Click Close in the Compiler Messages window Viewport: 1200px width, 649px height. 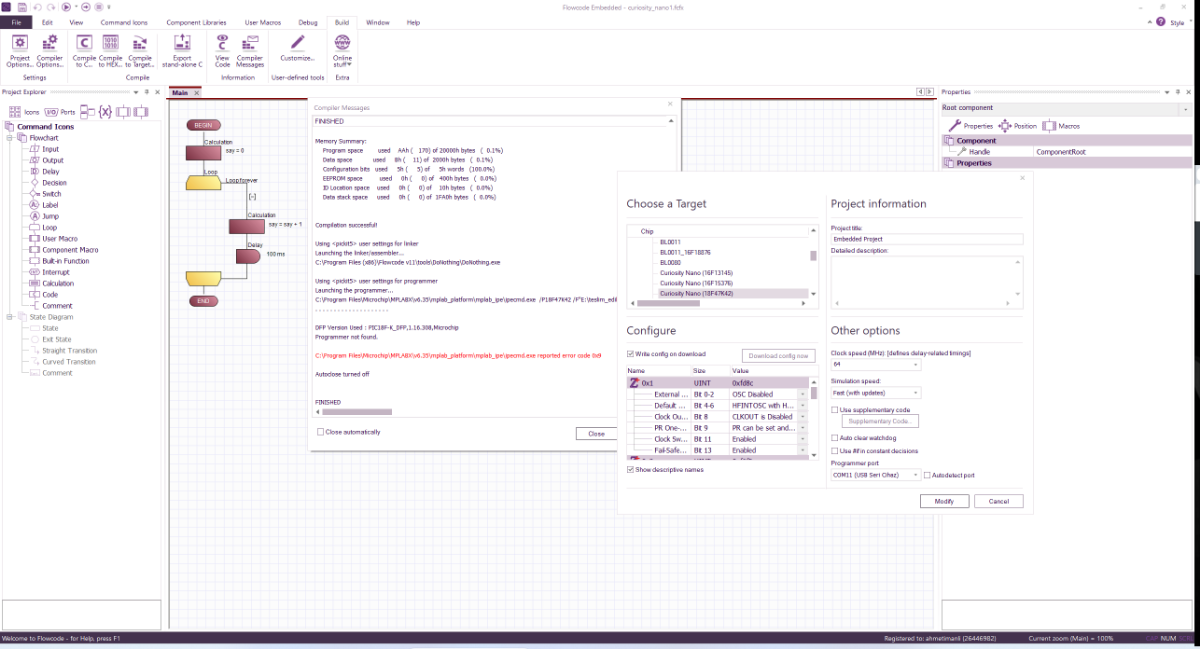(x=596, y=433)
